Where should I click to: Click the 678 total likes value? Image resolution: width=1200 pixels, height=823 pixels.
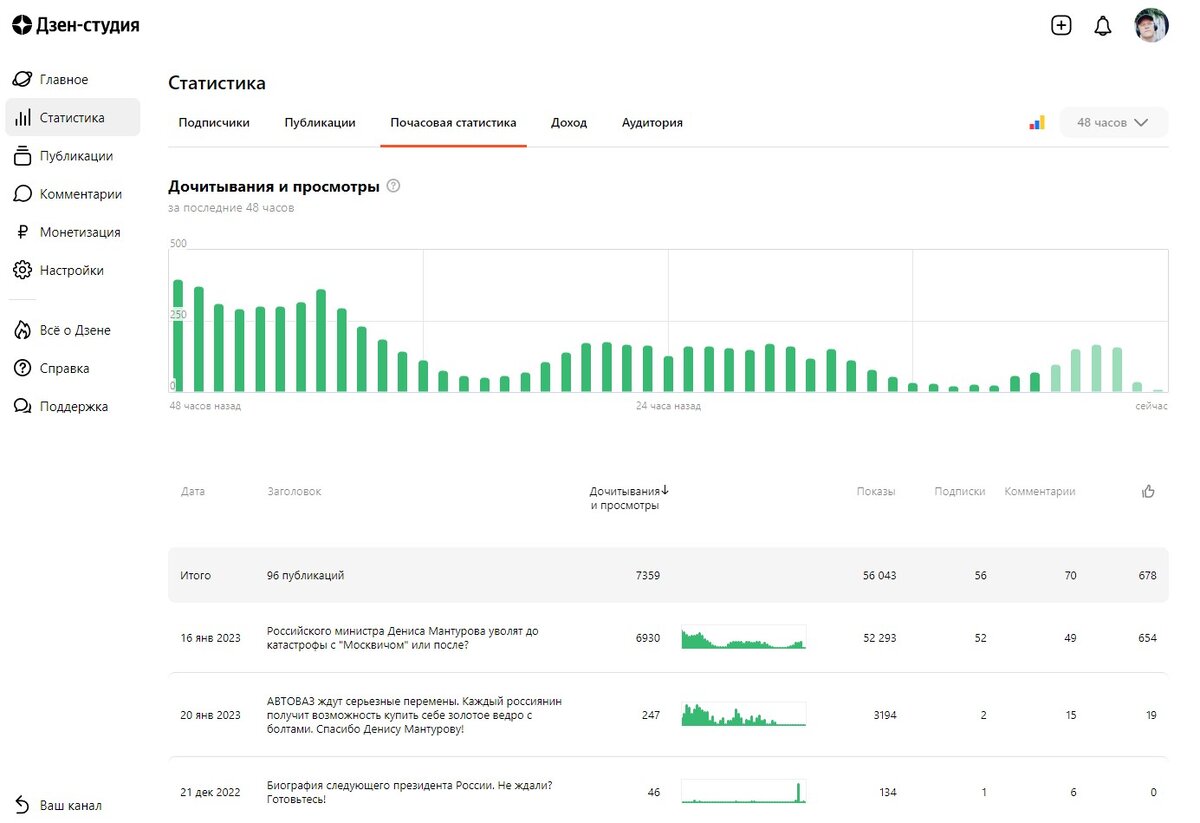(x=1147, y=575)
